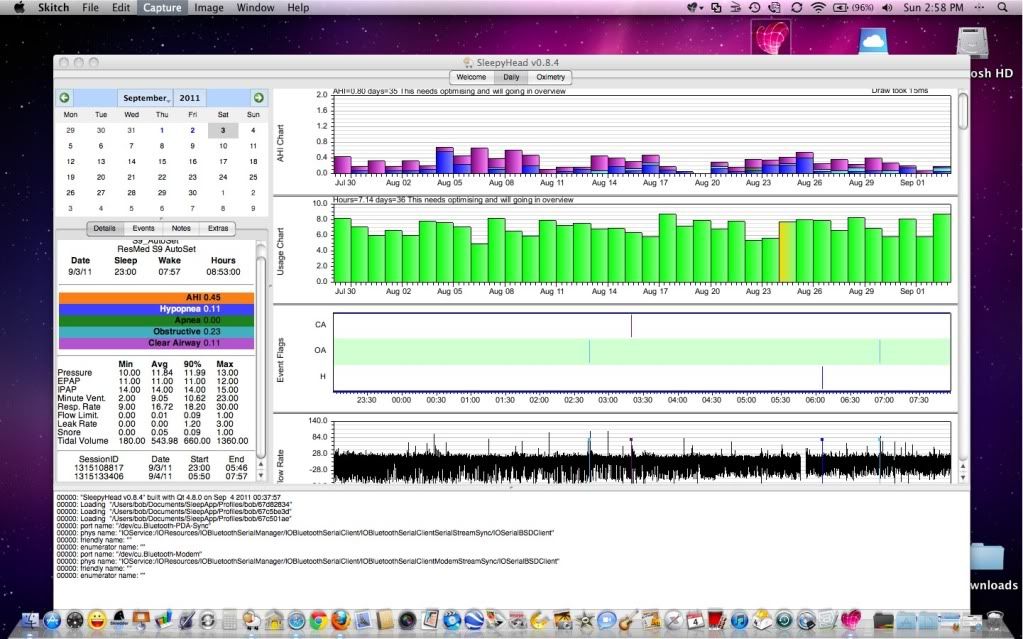Click graph scrollbar down arrow
This screenshot has width=1023, height=639.
[962, 477]
